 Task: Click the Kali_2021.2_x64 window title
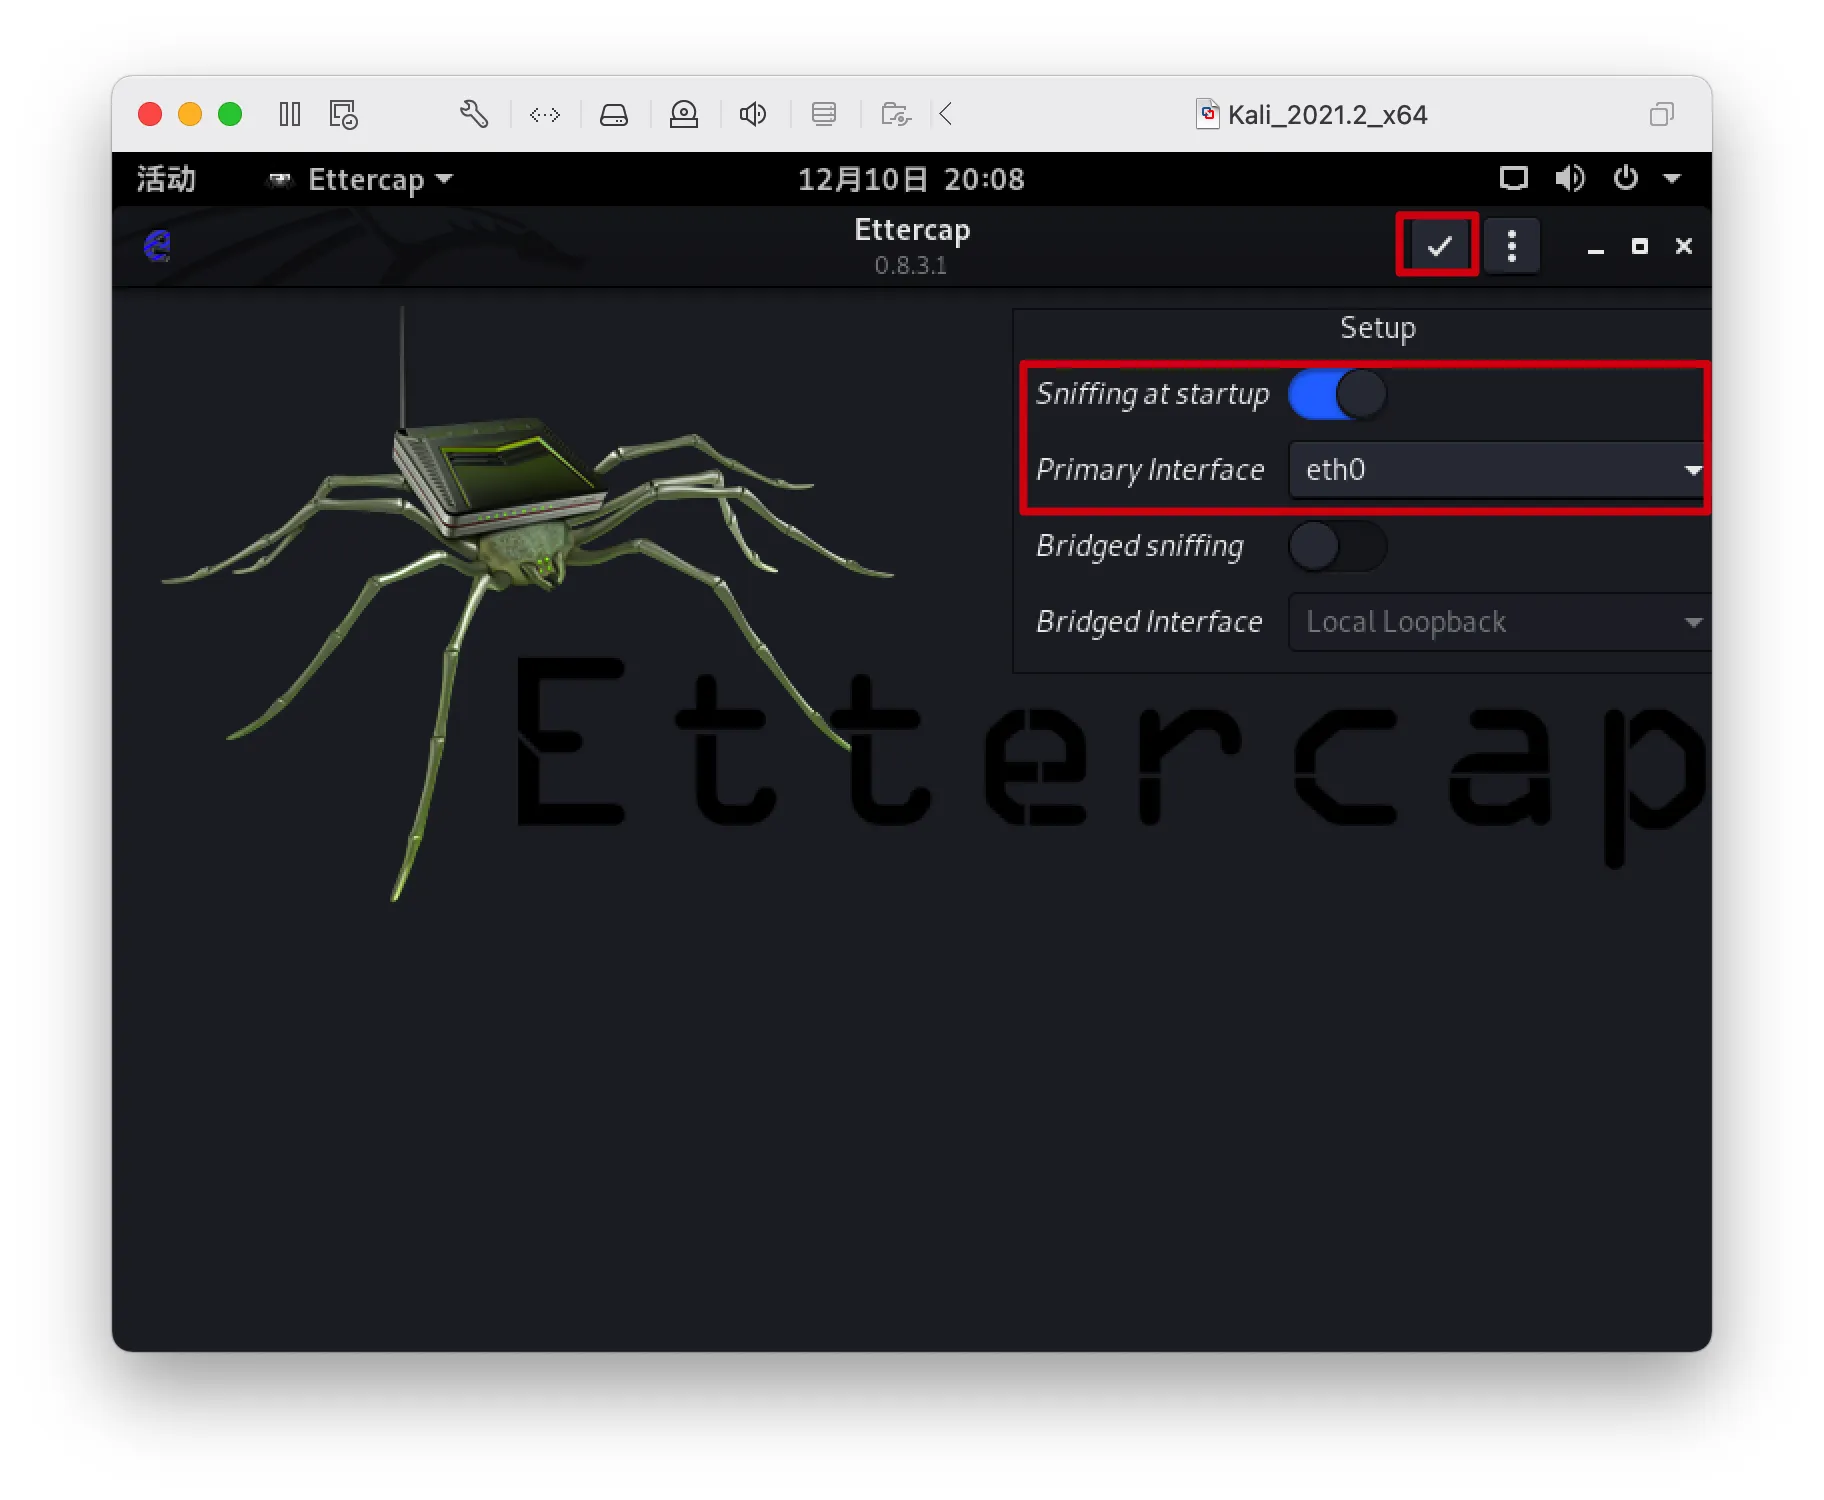click(1327, 115)
